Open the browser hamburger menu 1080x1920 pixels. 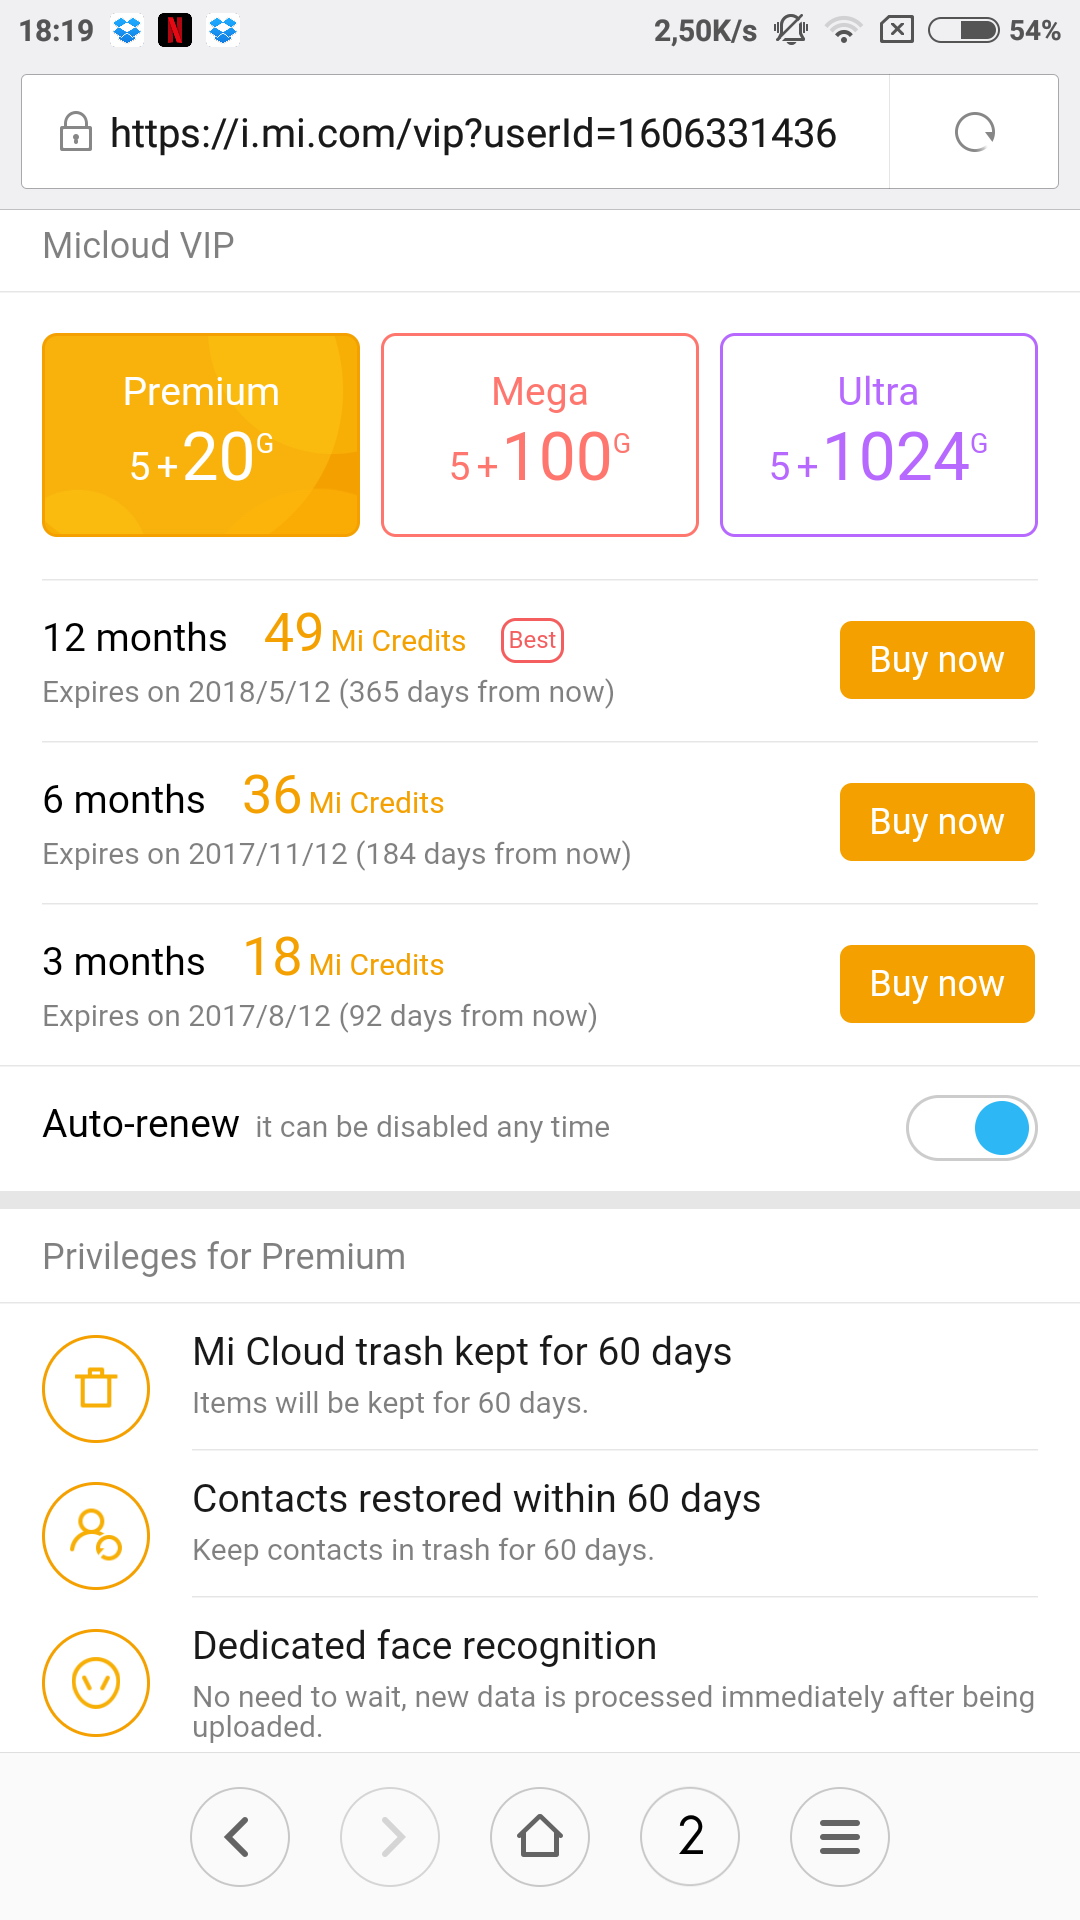point(840,1837)
